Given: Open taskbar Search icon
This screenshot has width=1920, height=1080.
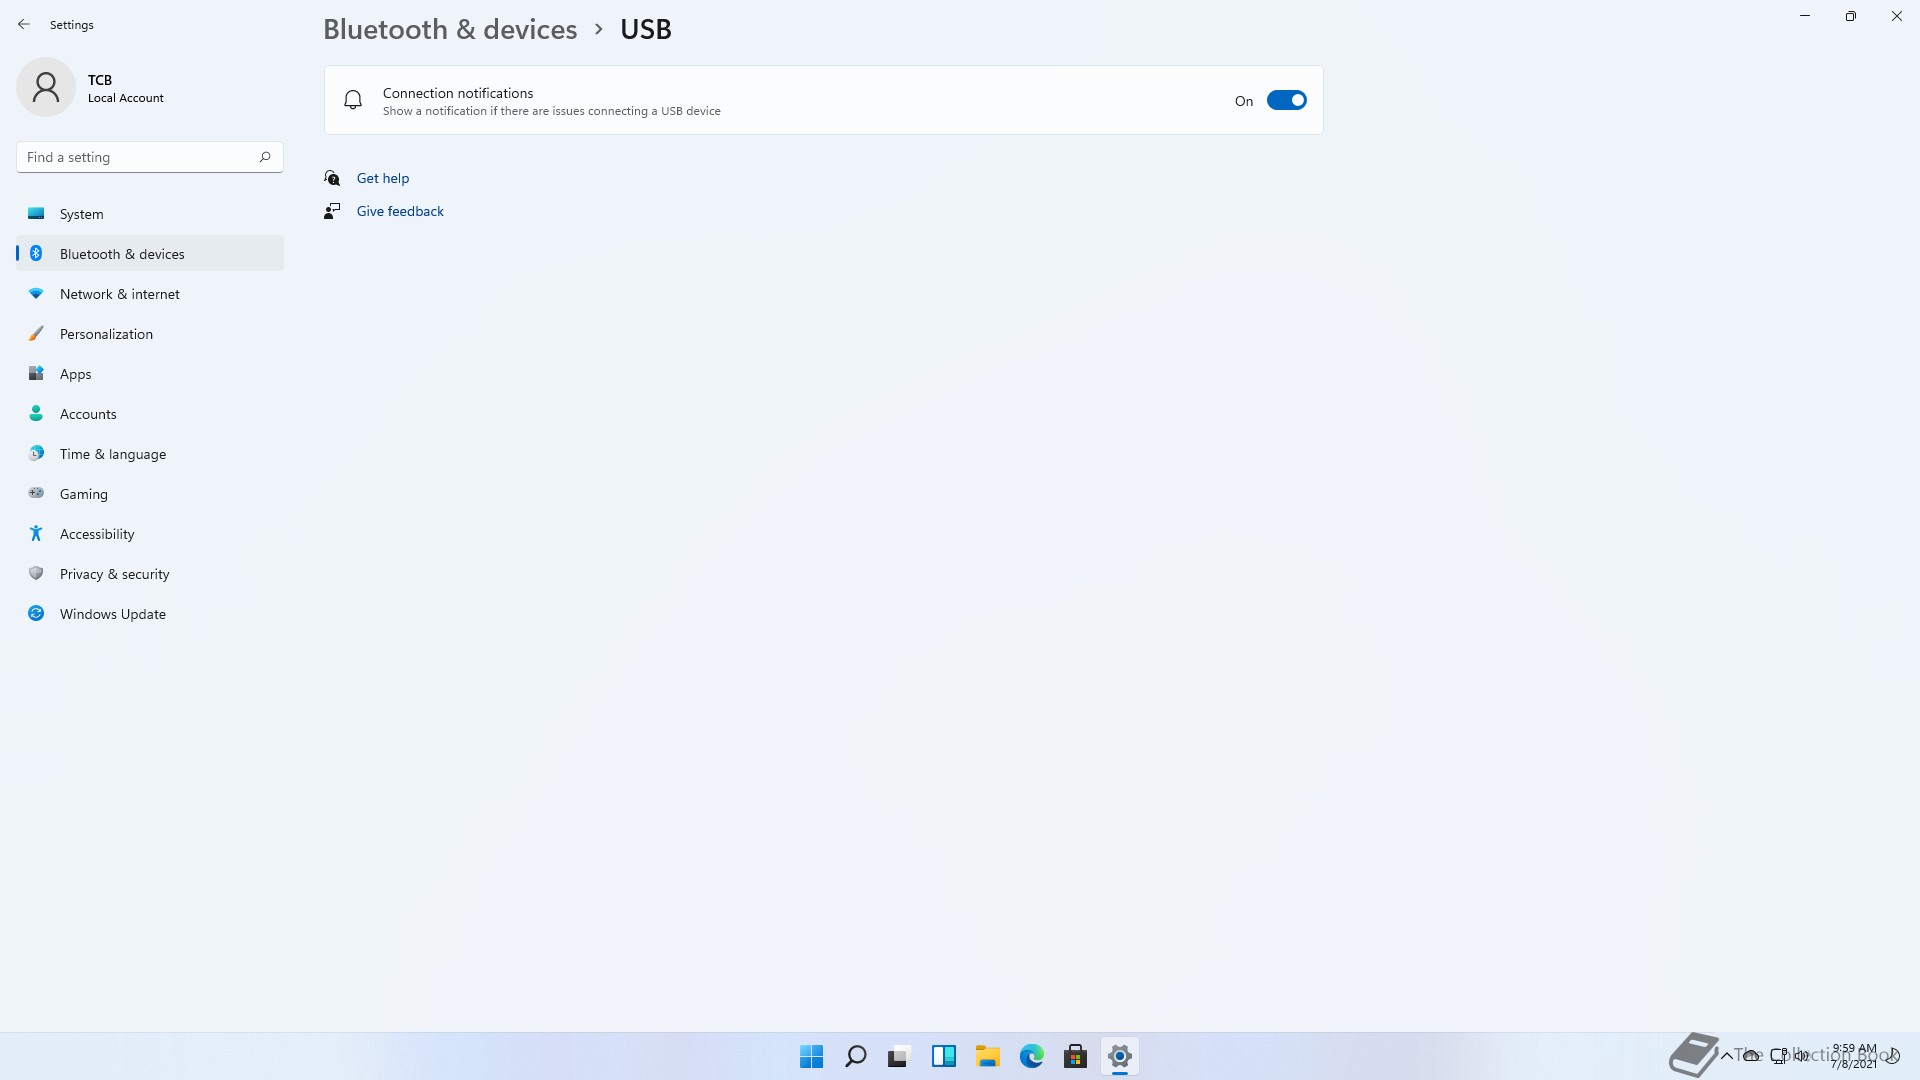Looking at the screenshot, I should pos(855,1056).
